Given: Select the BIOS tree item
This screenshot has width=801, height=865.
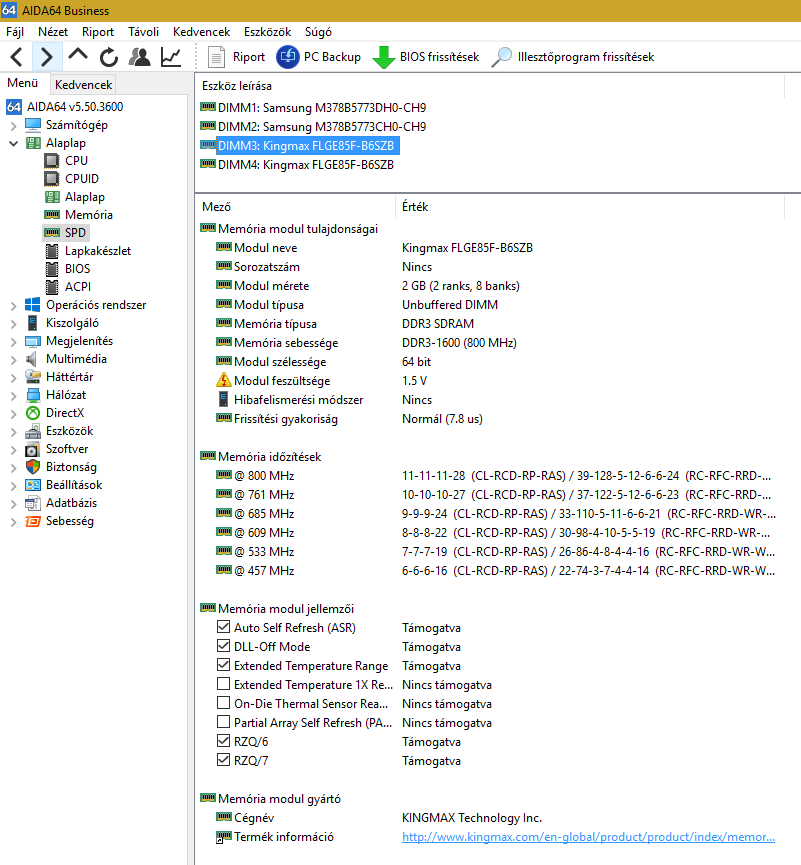Looking at the screenshot, I should pyautogui.click(x=77, y=269).
